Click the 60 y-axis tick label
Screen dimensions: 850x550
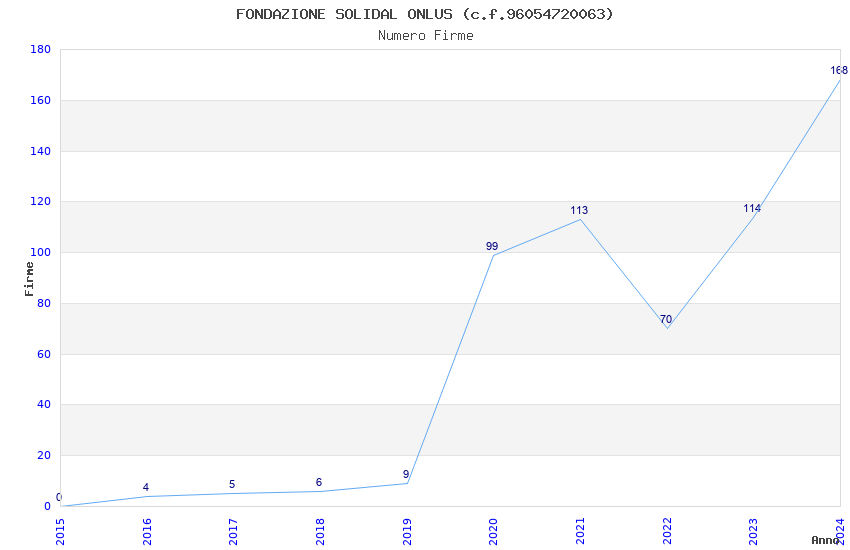(44, 354)
